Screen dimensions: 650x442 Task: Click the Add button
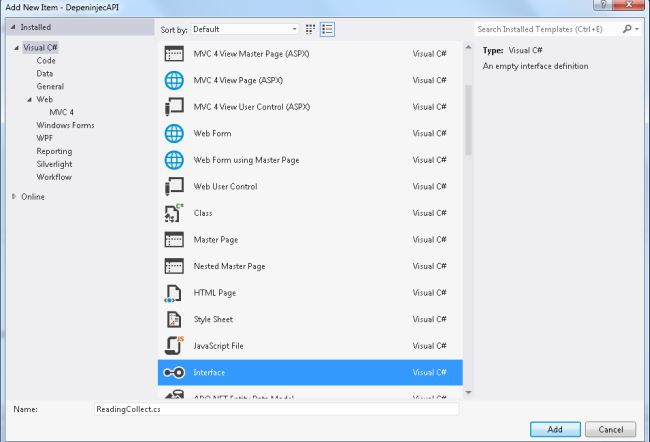(x=555, y=430)
